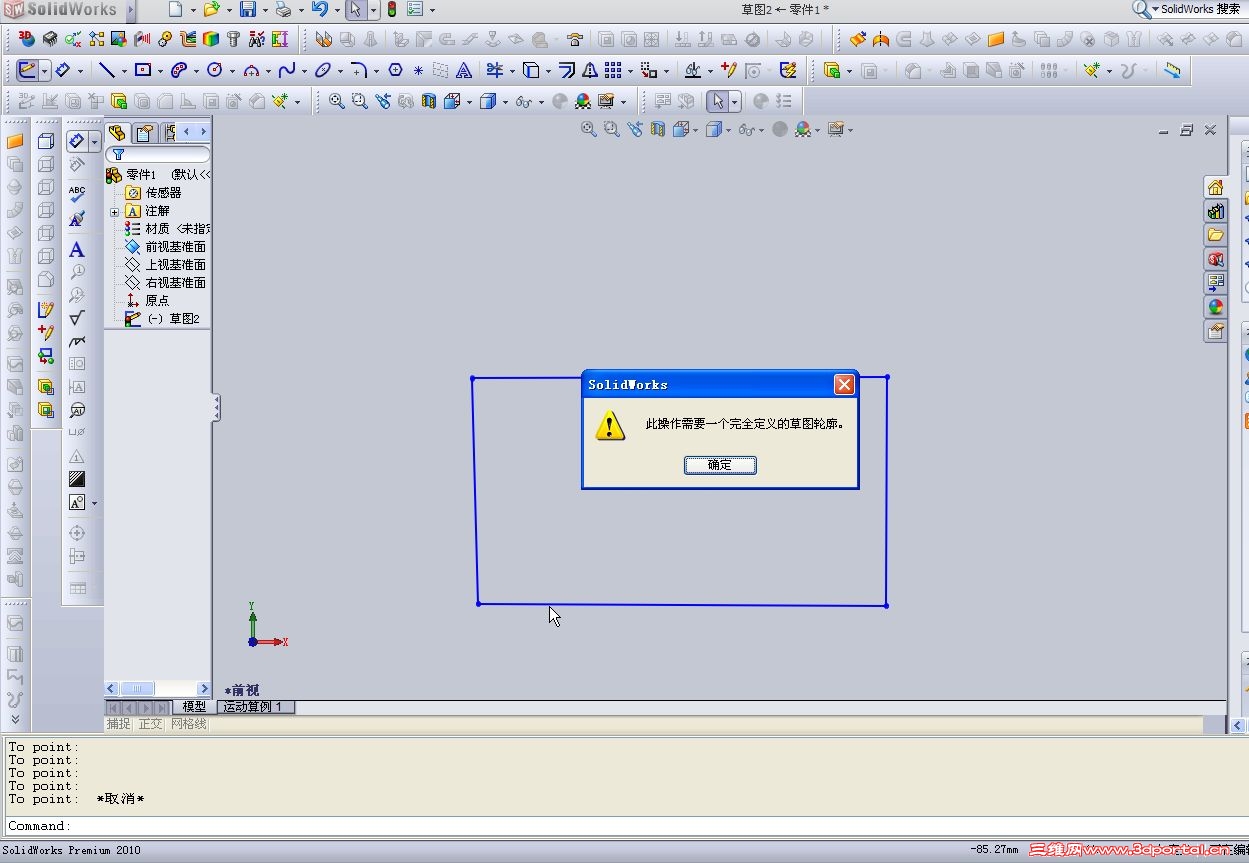Screen dimensions: 1249x863
Task: Open the File Explorer folder icon in task pane
Action: click(x=1215, y=235)
